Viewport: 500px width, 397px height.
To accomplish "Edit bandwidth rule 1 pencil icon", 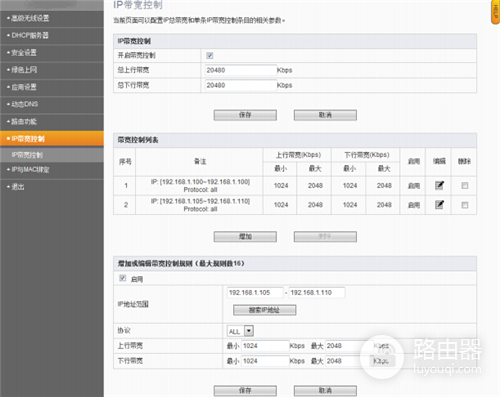I will [439, 185].
